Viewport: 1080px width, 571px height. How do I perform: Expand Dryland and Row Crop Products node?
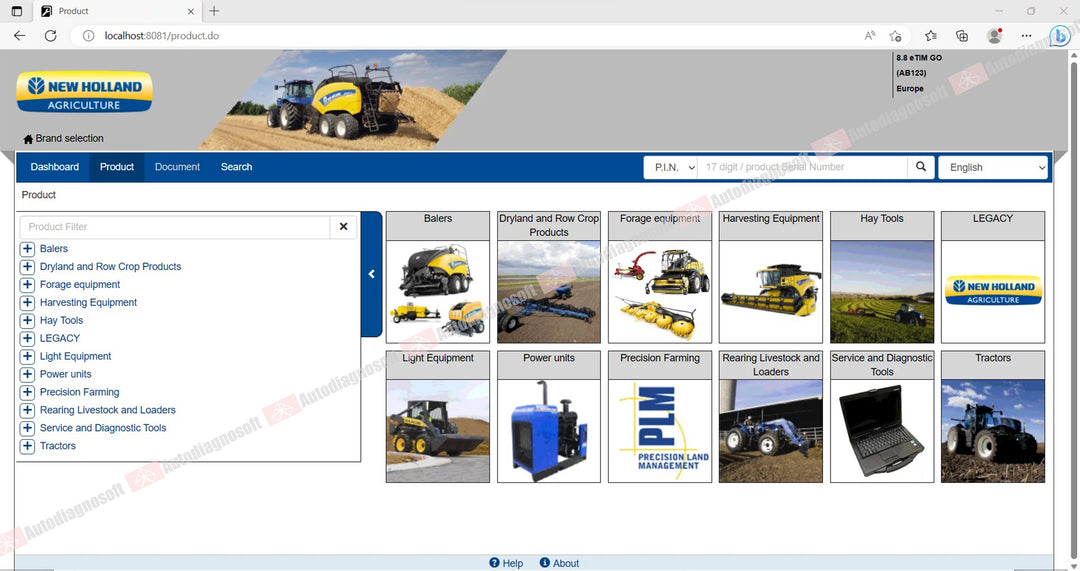click(x=27, y=267)
